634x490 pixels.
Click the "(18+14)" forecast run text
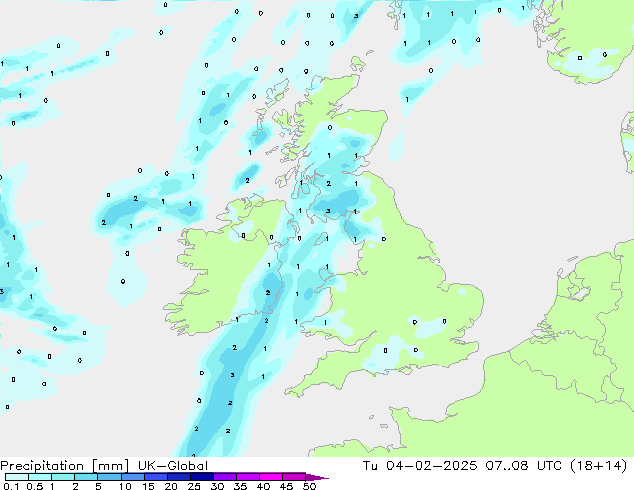pyautogui.click(x=598, y=466)
